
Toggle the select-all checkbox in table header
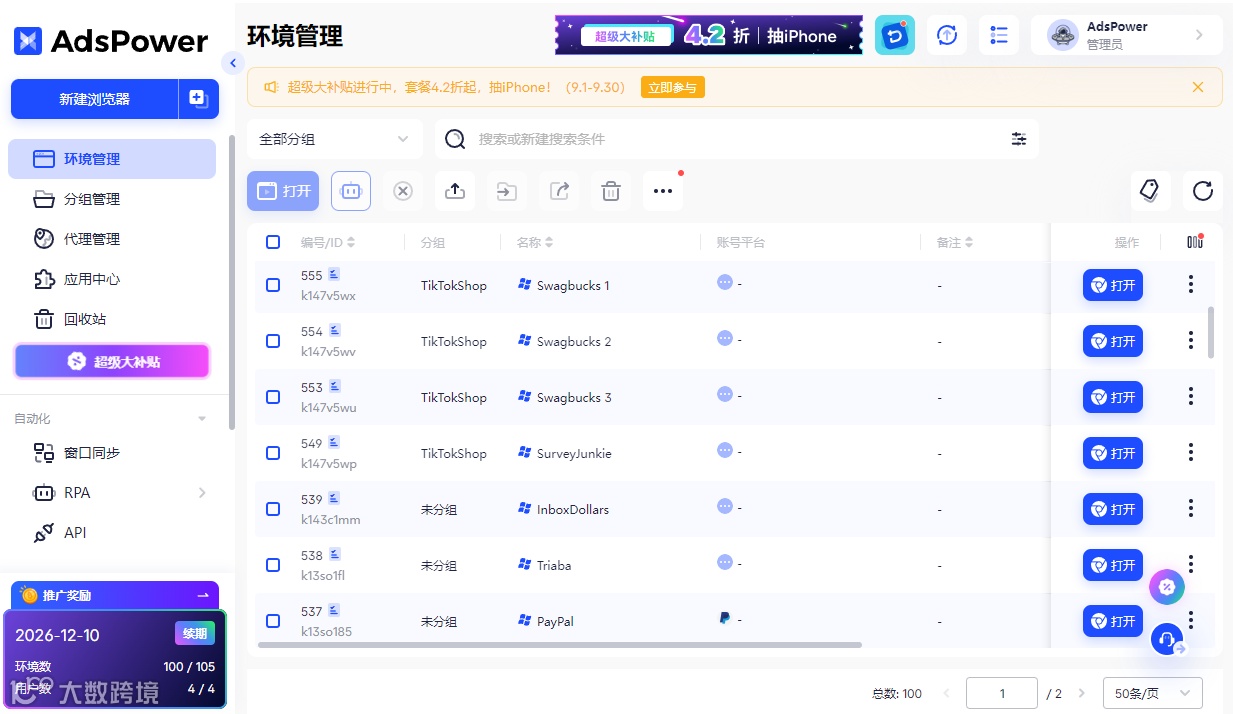[273, 242]
